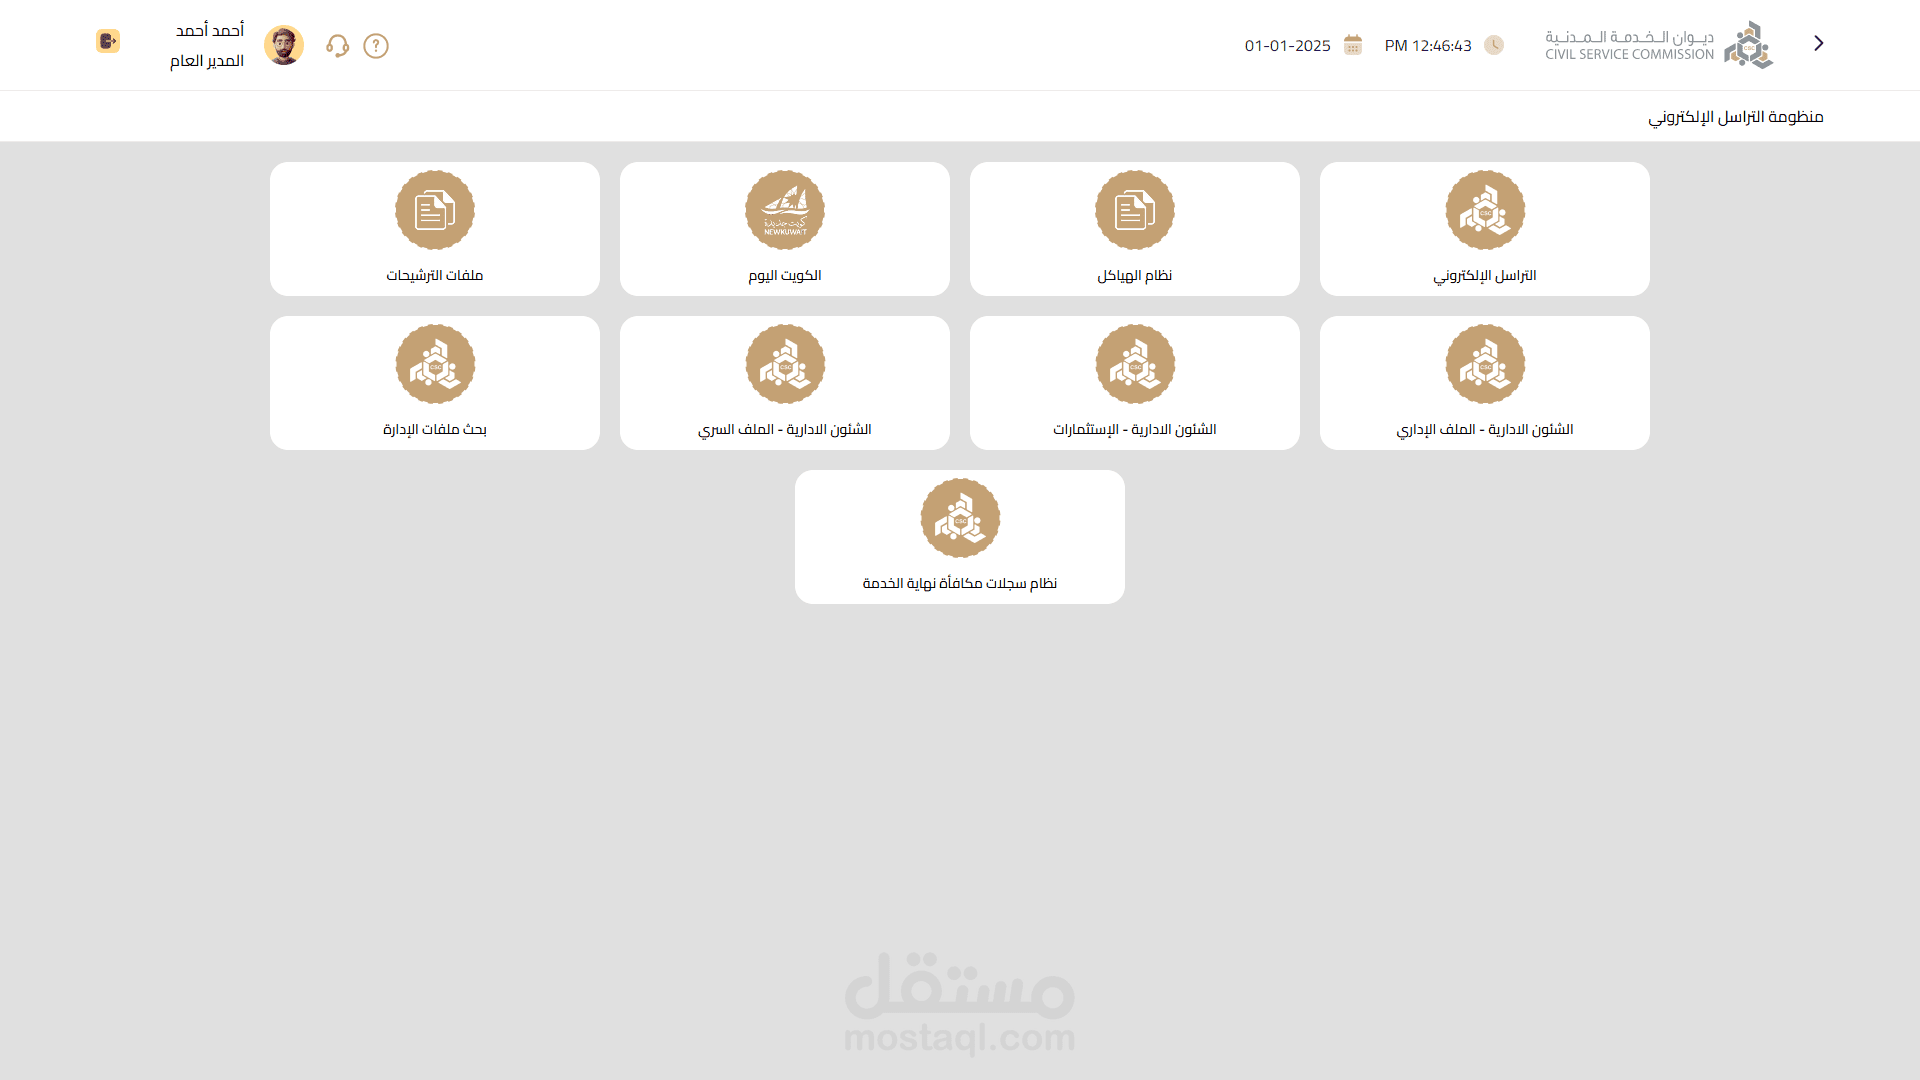Open نظام الهياكل documents icon

[x=1135, y=210]
